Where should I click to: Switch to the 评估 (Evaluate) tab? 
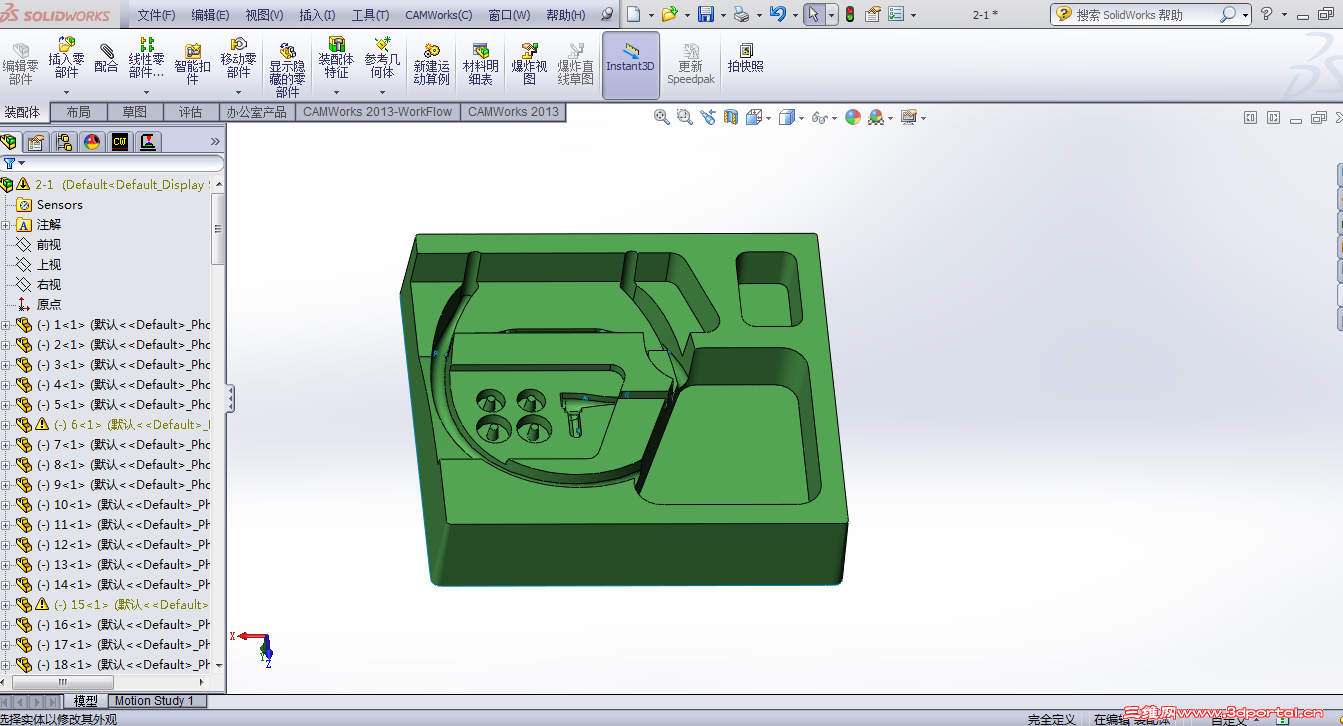[190, 112]
